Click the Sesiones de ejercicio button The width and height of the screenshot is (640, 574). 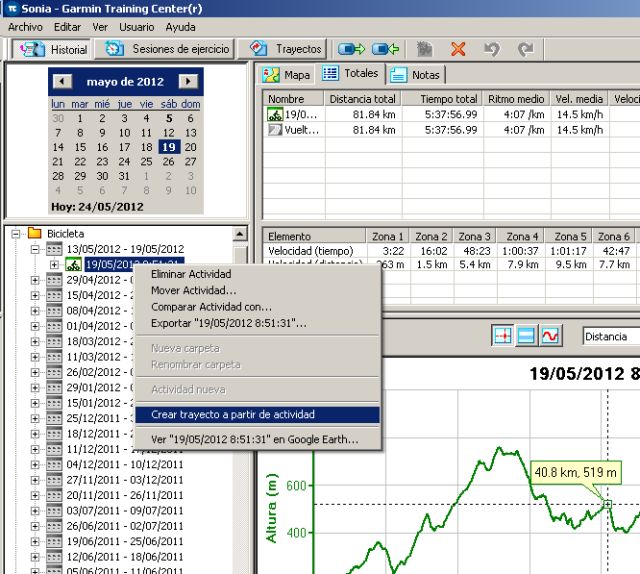coord(168,48)
